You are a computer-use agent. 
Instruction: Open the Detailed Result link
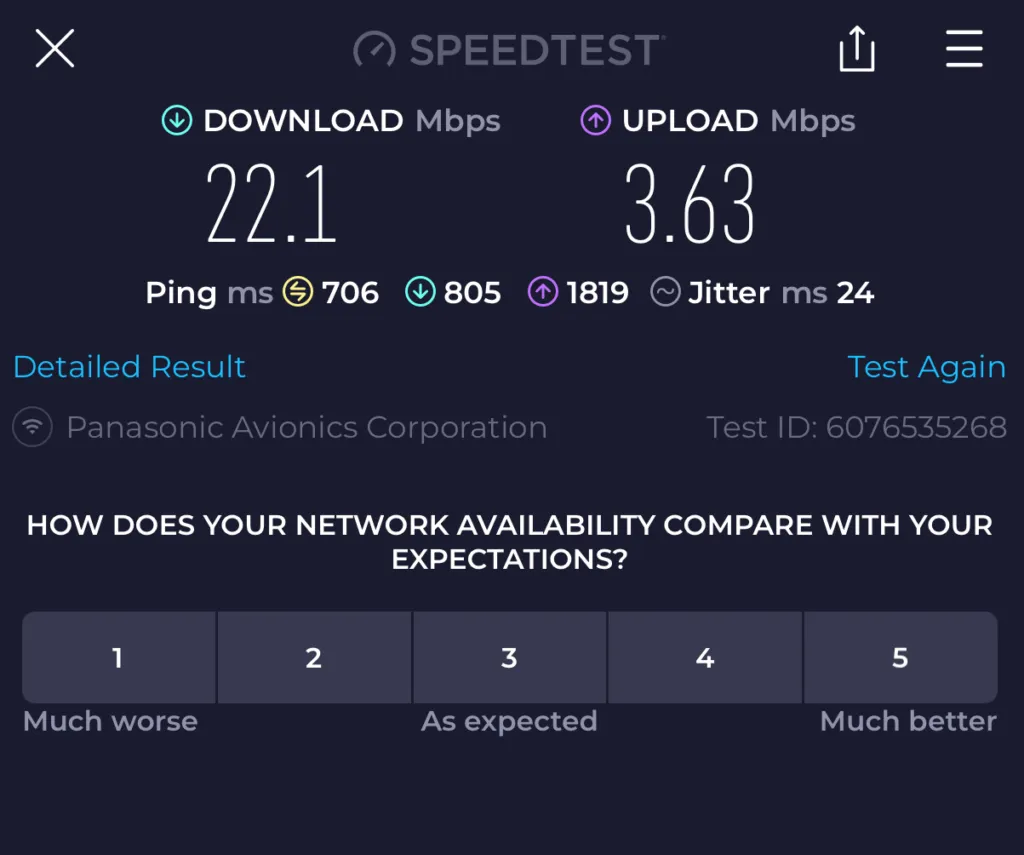coord(130,367)
